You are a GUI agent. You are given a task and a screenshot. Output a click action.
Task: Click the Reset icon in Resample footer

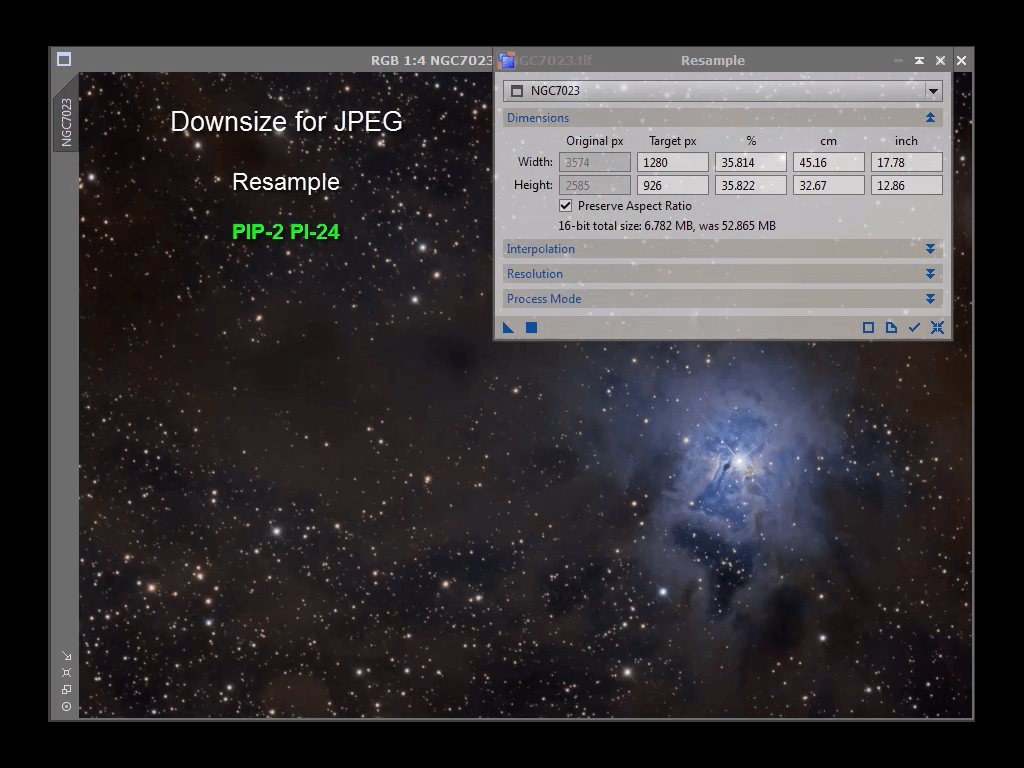[937, 327]
